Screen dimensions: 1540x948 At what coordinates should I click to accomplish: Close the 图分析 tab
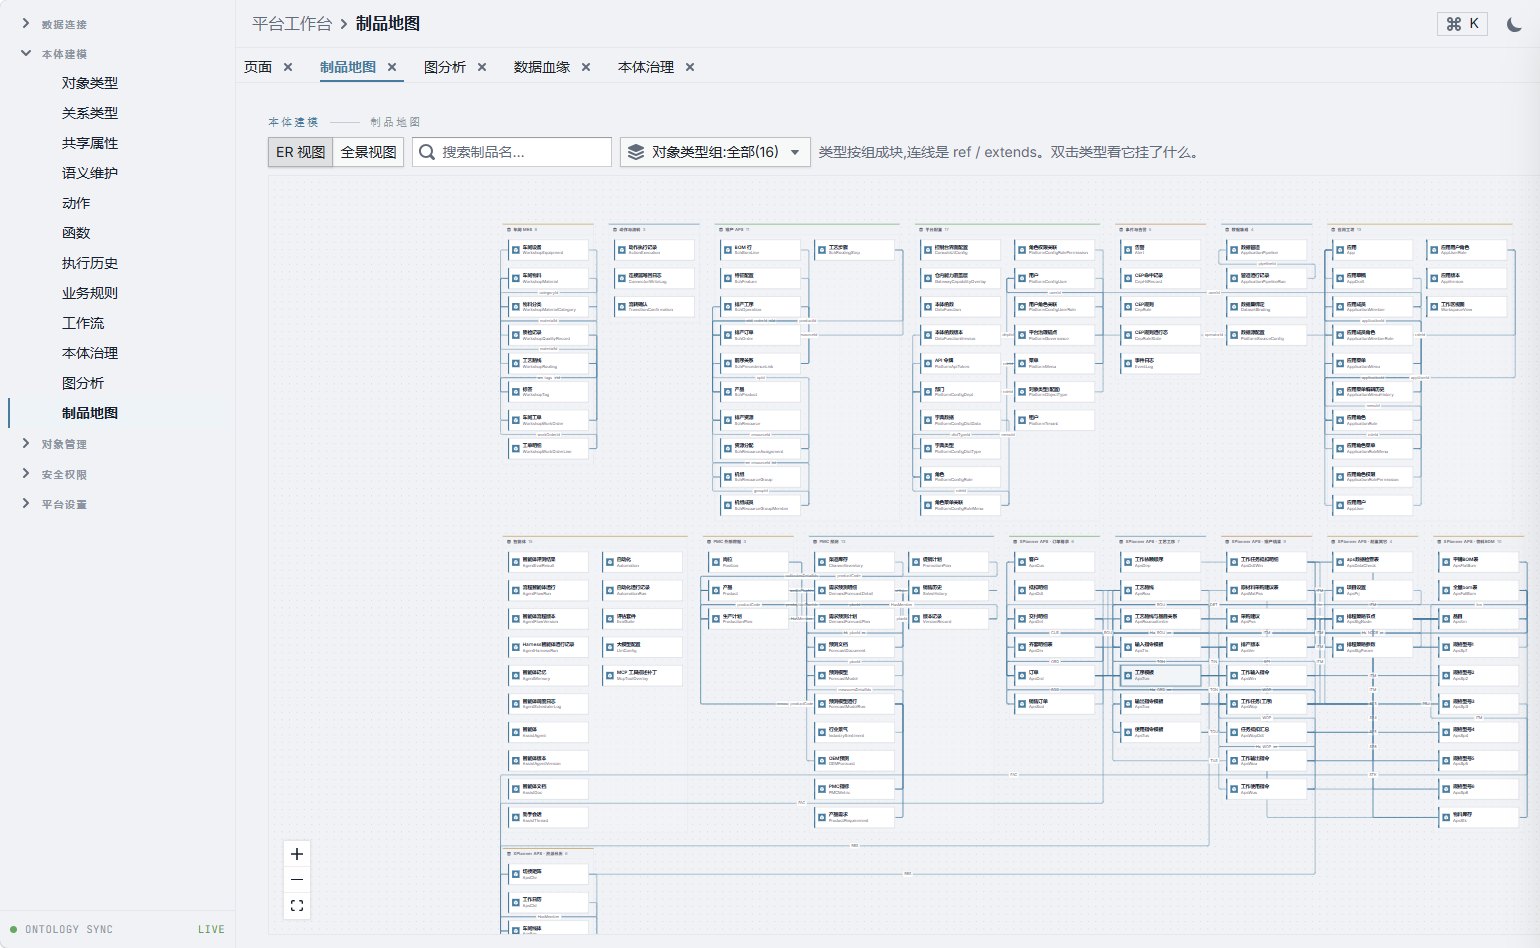(x=482, y=67)
